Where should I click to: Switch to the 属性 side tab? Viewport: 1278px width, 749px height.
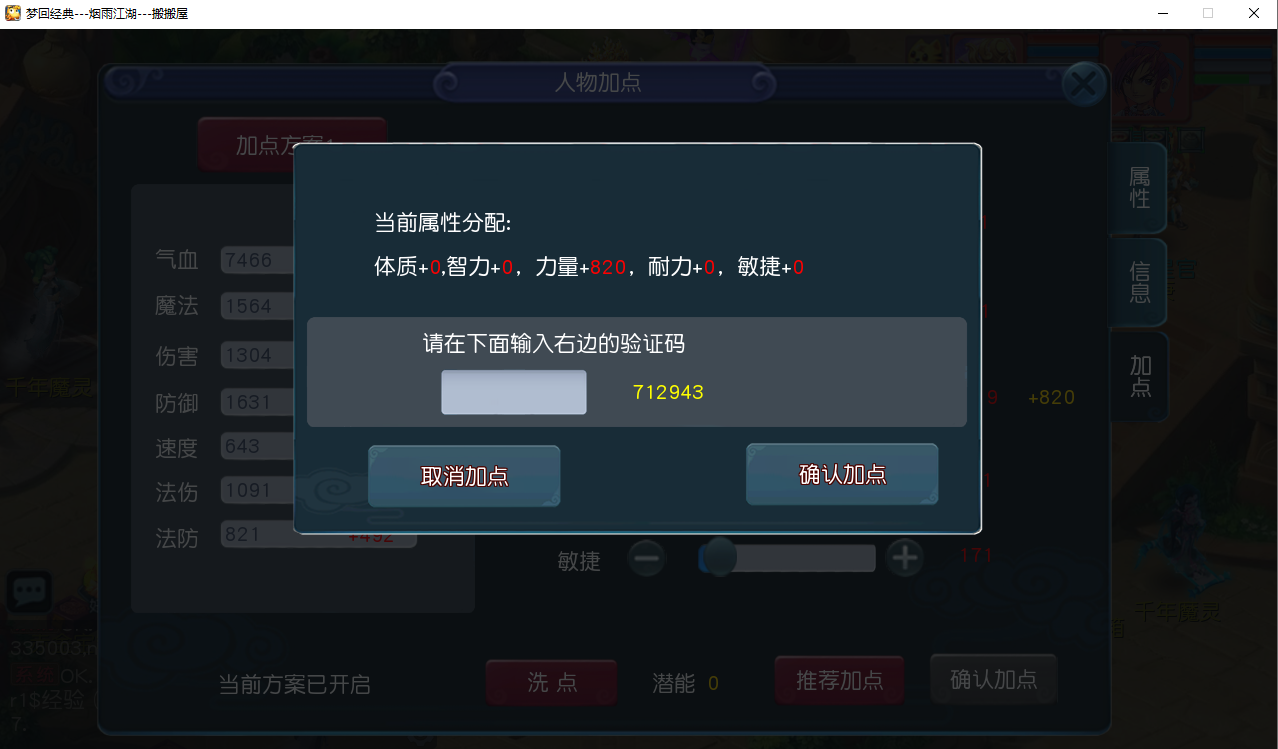(x=1139, y=188)
